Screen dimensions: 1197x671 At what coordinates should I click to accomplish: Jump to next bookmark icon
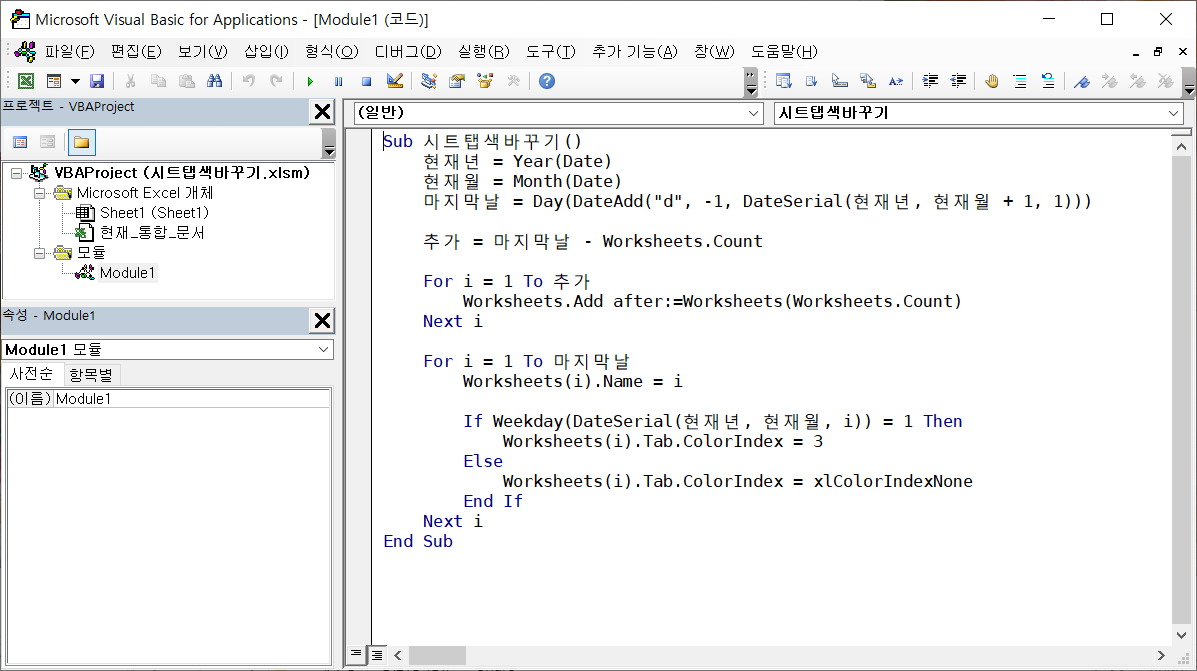pyautogui.click(x=1110, y=81)
